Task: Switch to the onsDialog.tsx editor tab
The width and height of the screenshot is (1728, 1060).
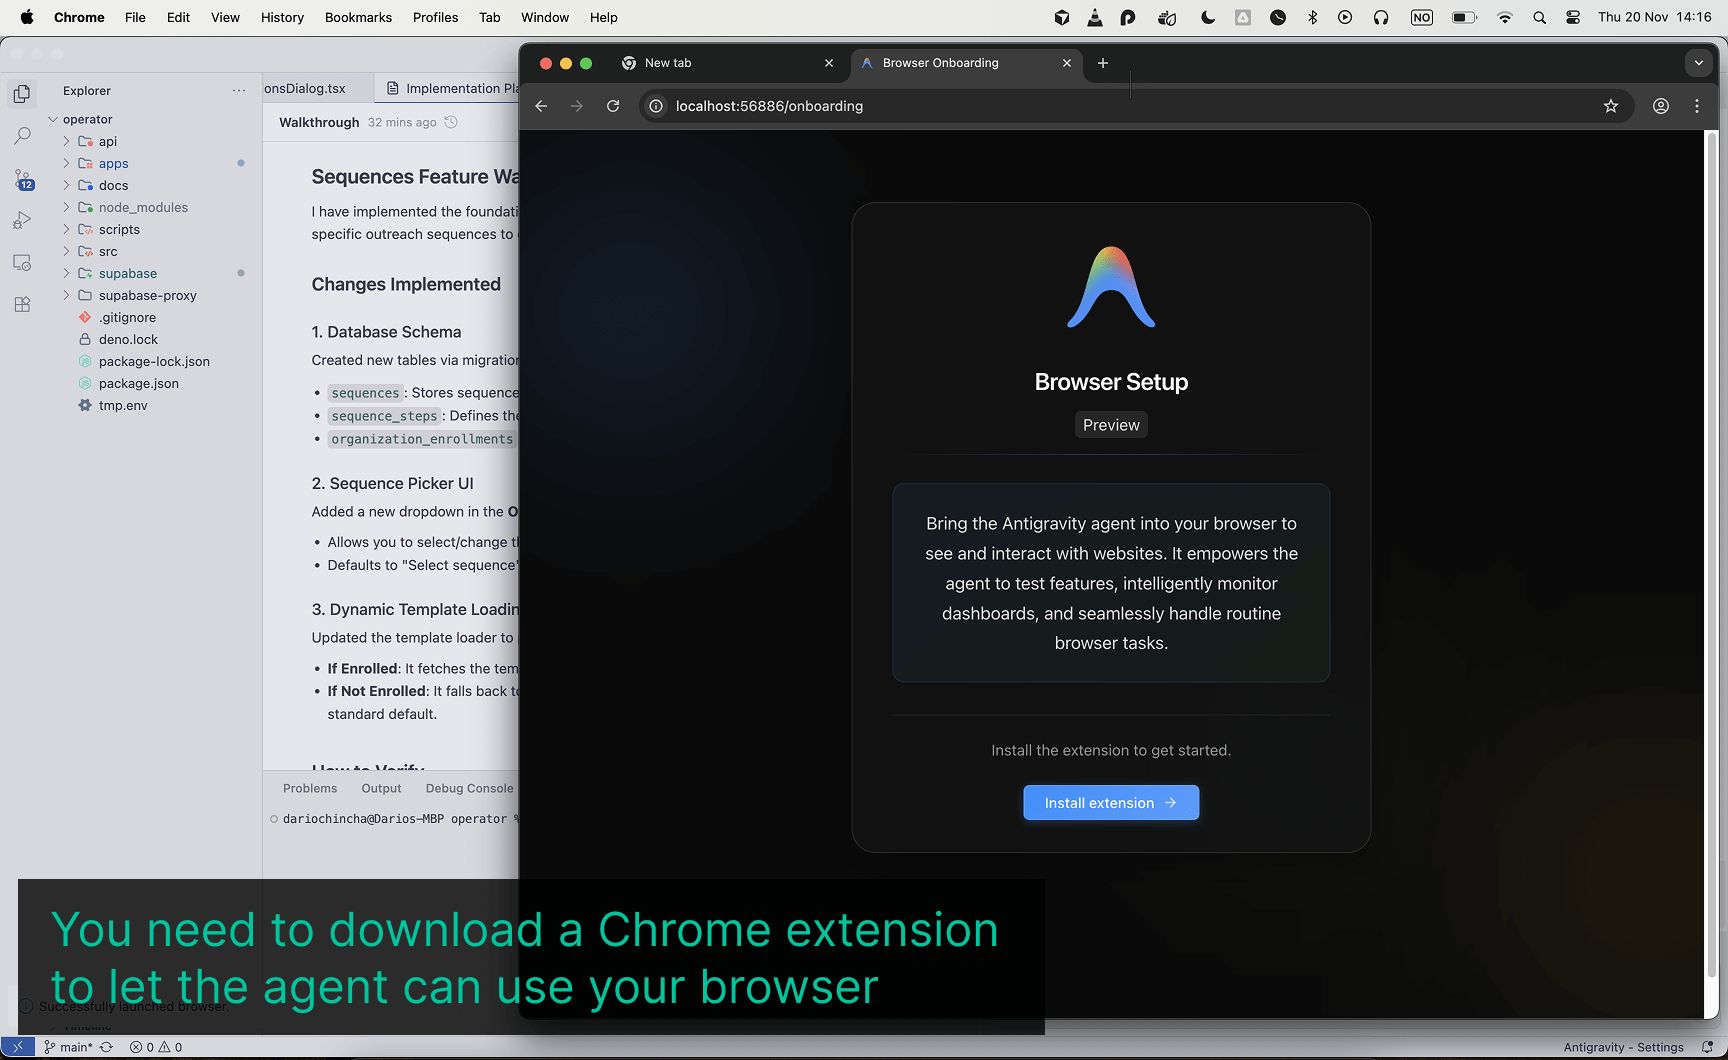Action: coord(318,88)
